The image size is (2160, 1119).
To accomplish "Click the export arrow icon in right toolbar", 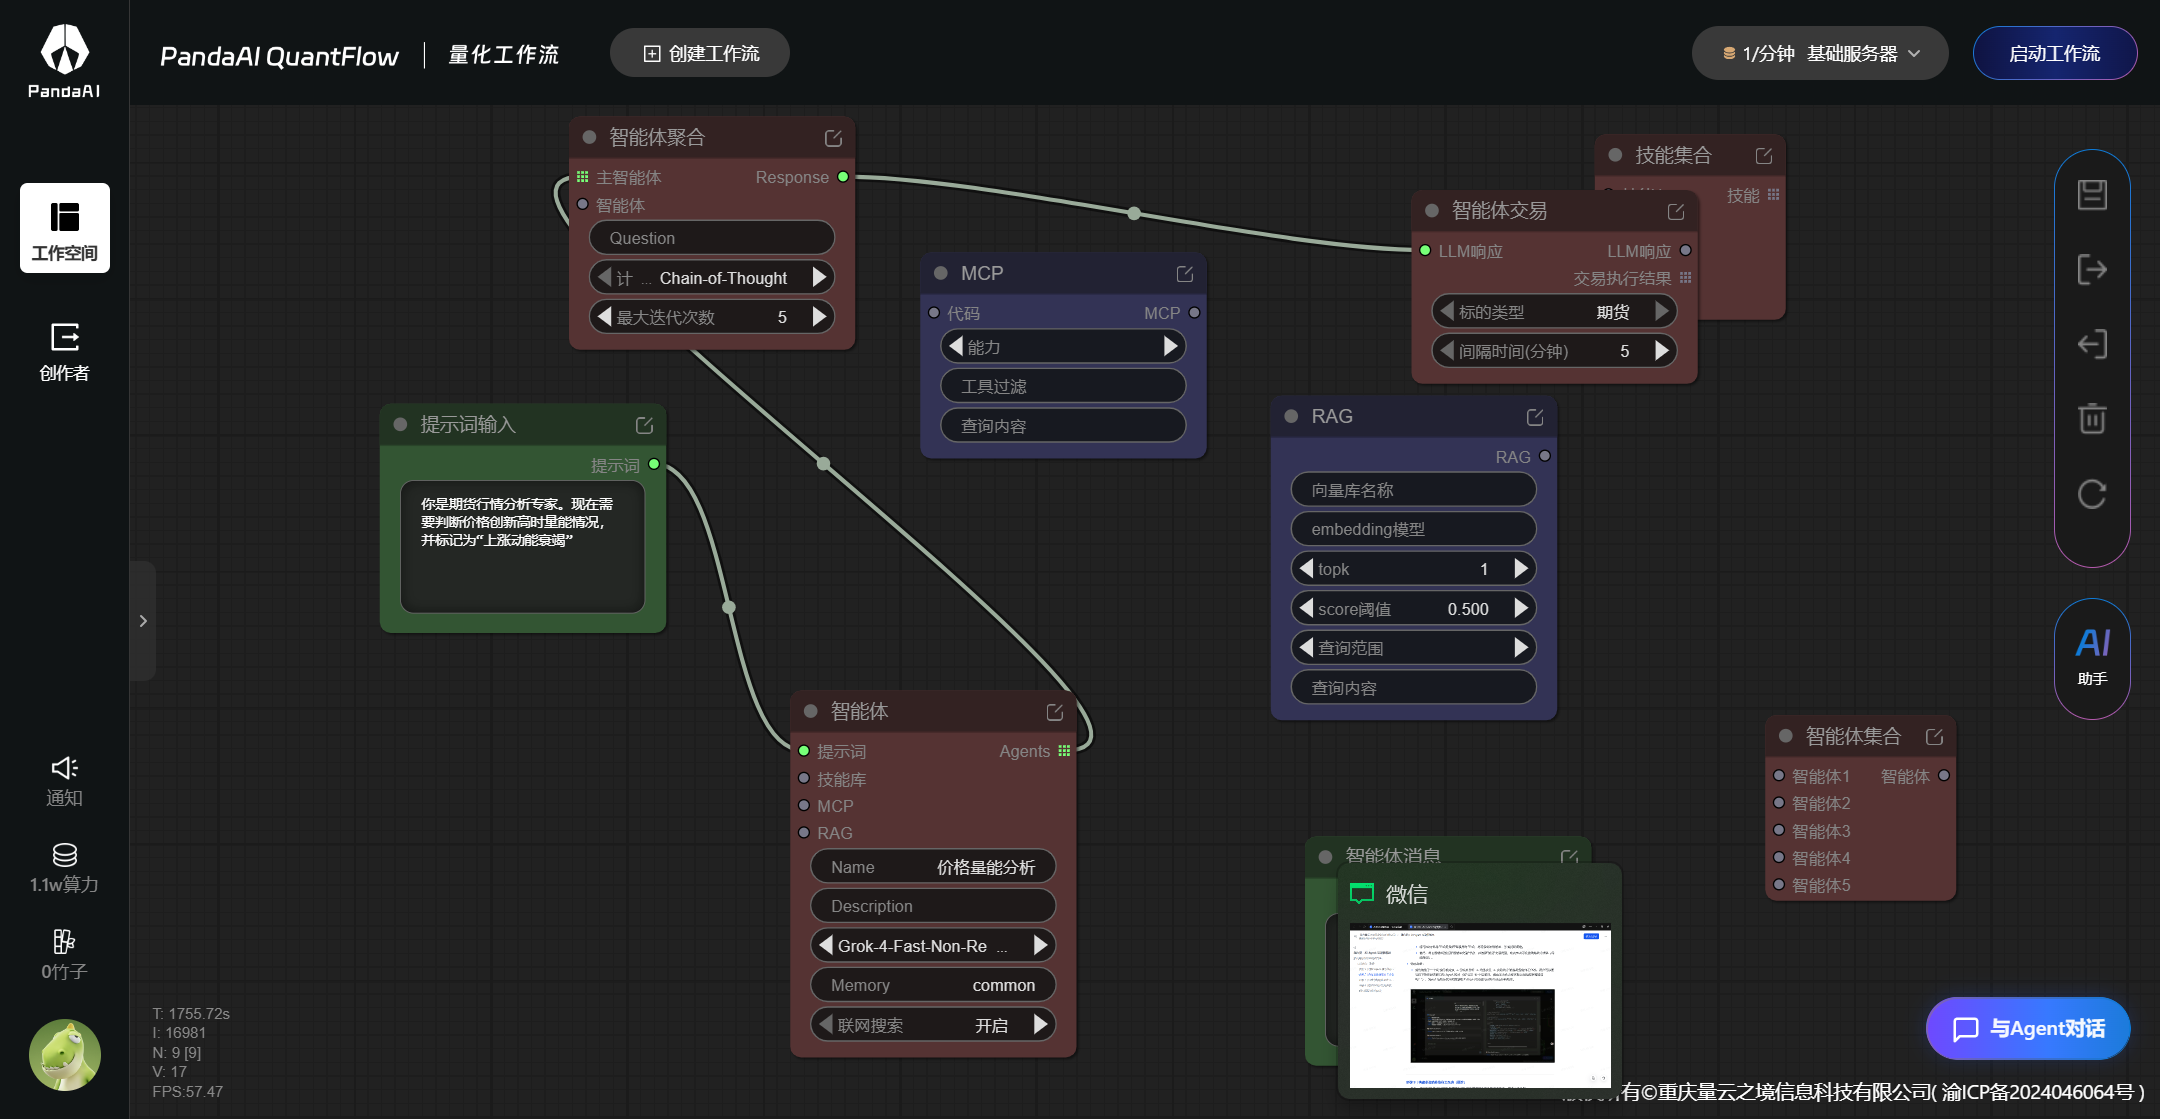I will 2092,270.
